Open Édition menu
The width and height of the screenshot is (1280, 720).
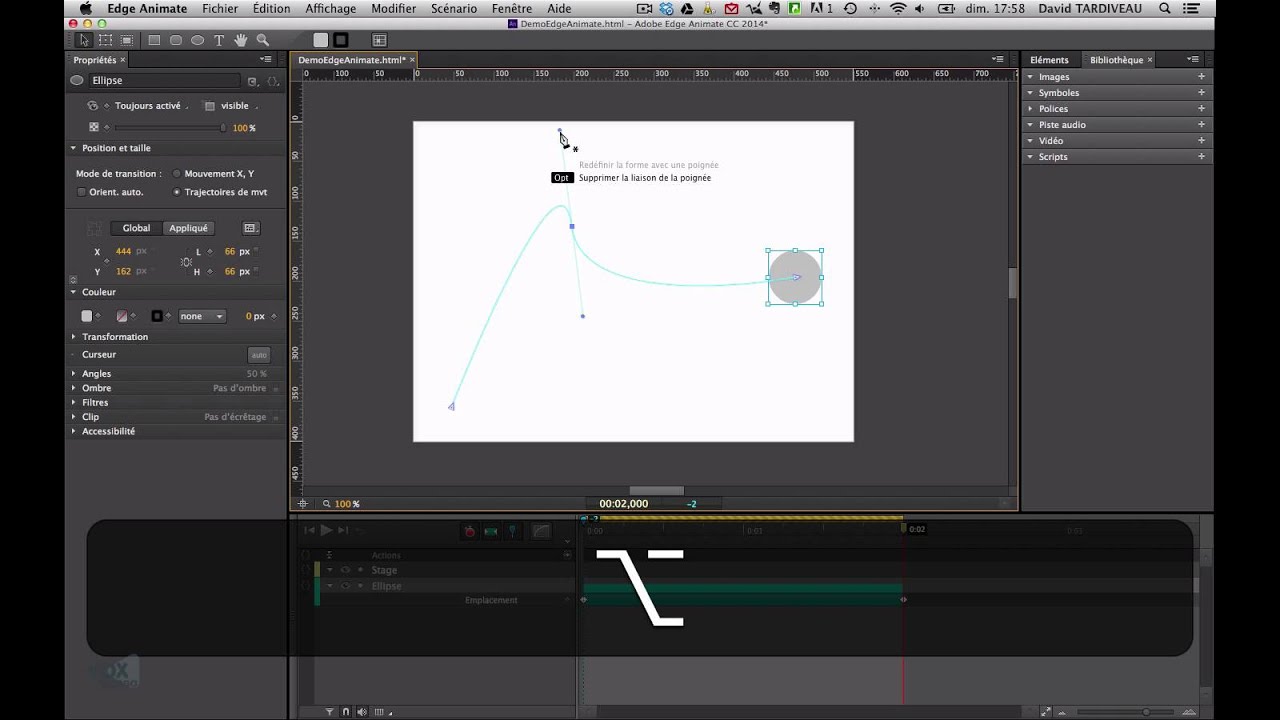(271, 9)
